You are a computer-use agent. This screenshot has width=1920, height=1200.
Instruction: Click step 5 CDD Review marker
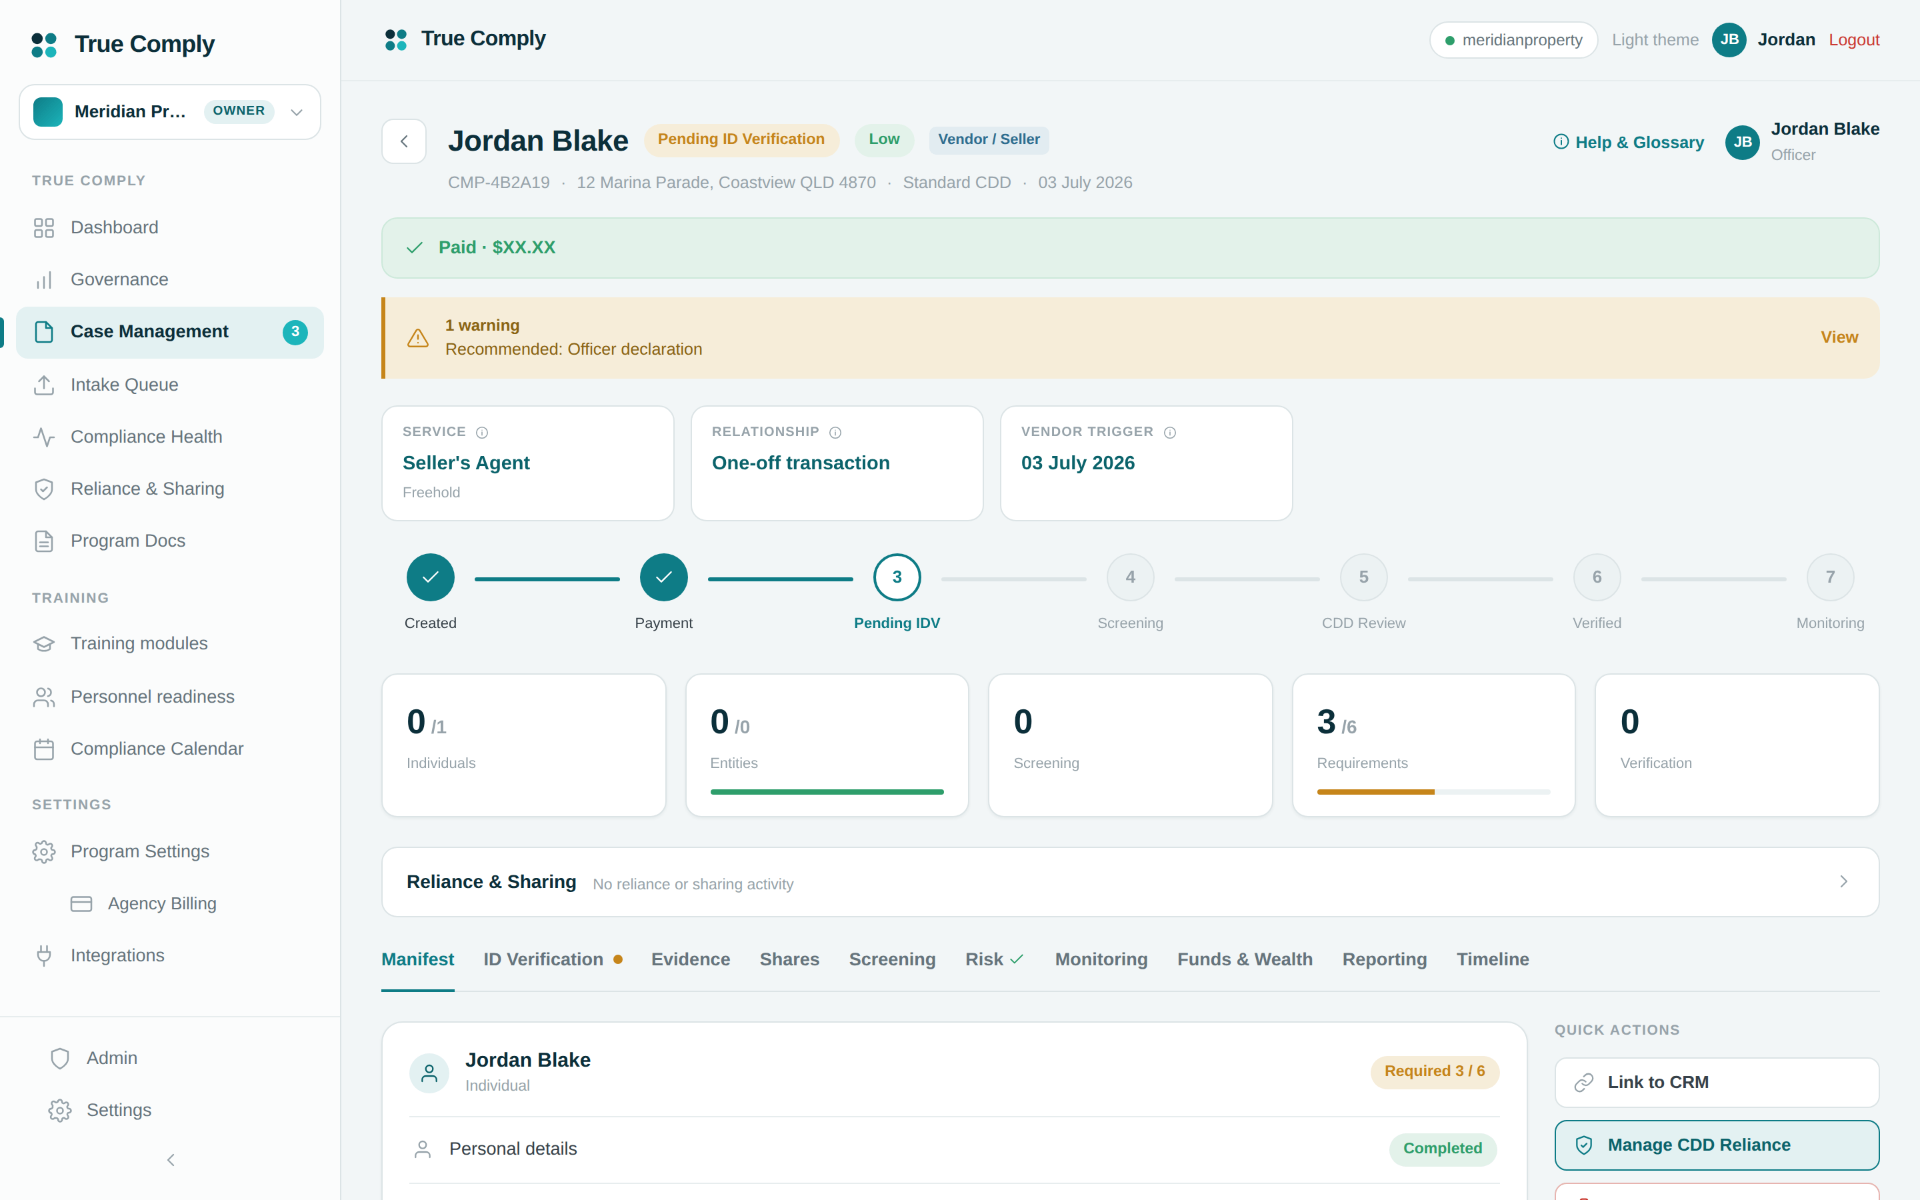1364,578
